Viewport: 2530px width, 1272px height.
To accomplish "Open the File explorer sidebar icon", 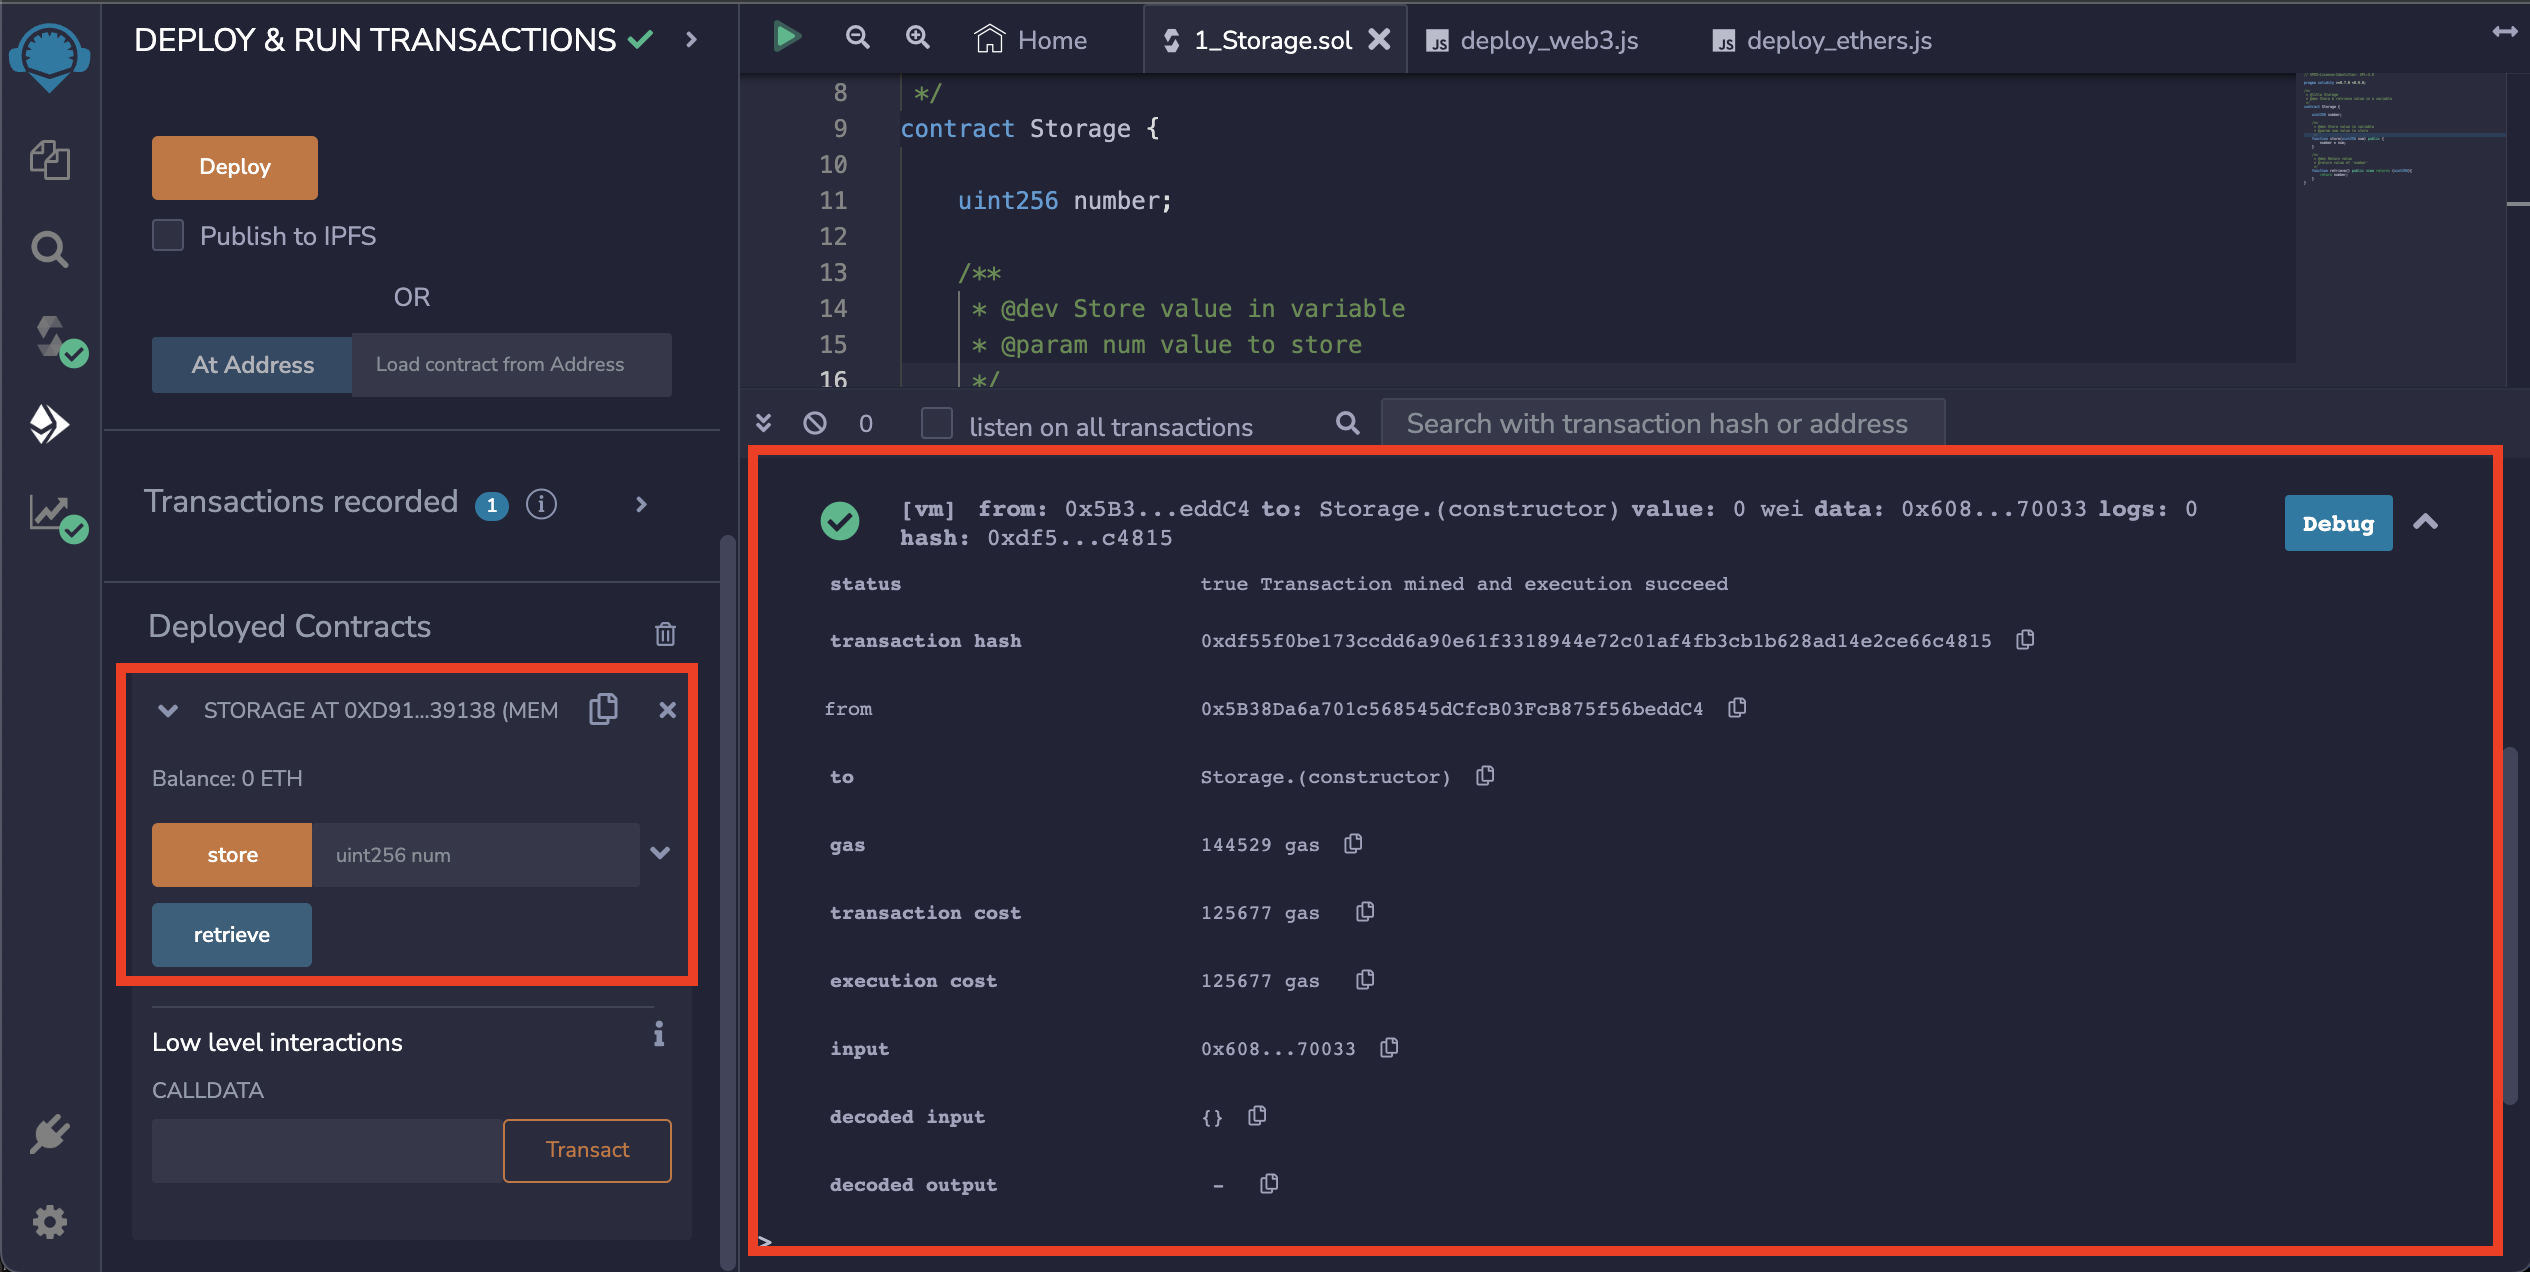I will click(x=50, y=160).
